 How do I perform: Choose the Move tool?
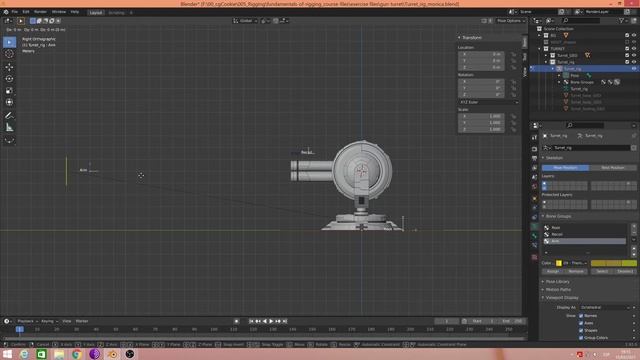[x=9, y=67]
